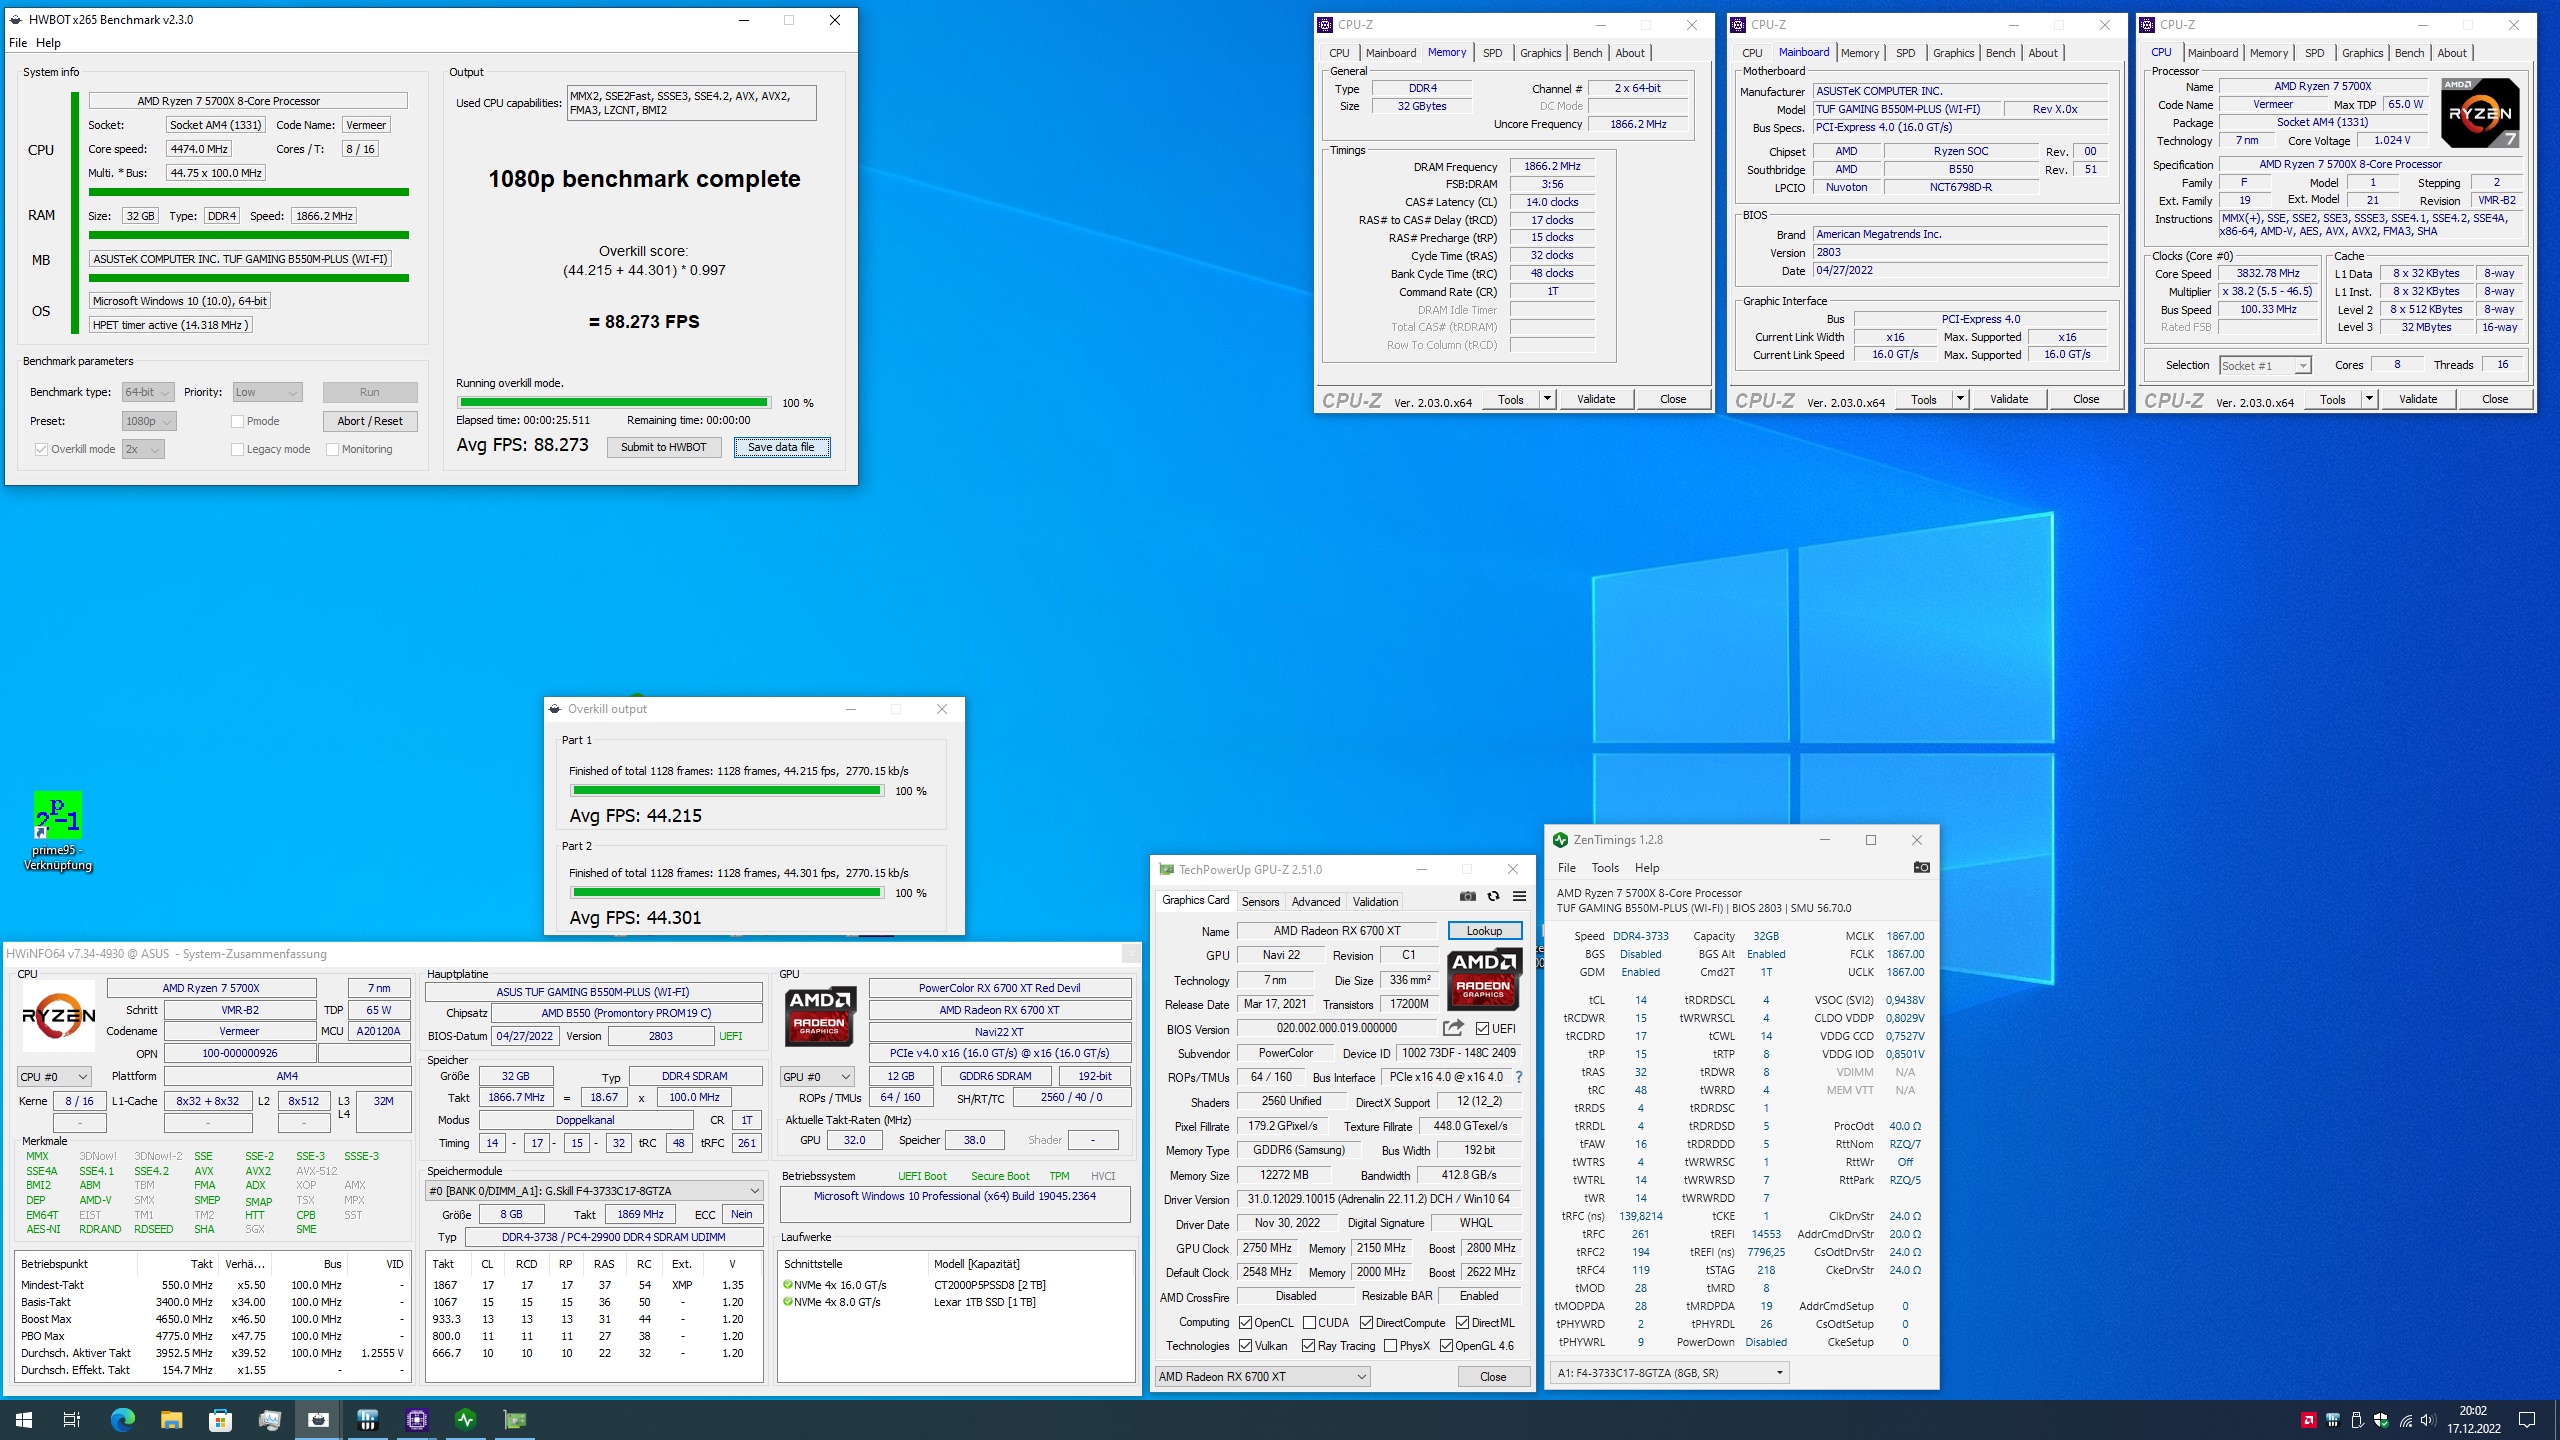2560x1440 pixels.
Task: Click Save data file button
Action: pyautogui.click(x=781, y=447)
